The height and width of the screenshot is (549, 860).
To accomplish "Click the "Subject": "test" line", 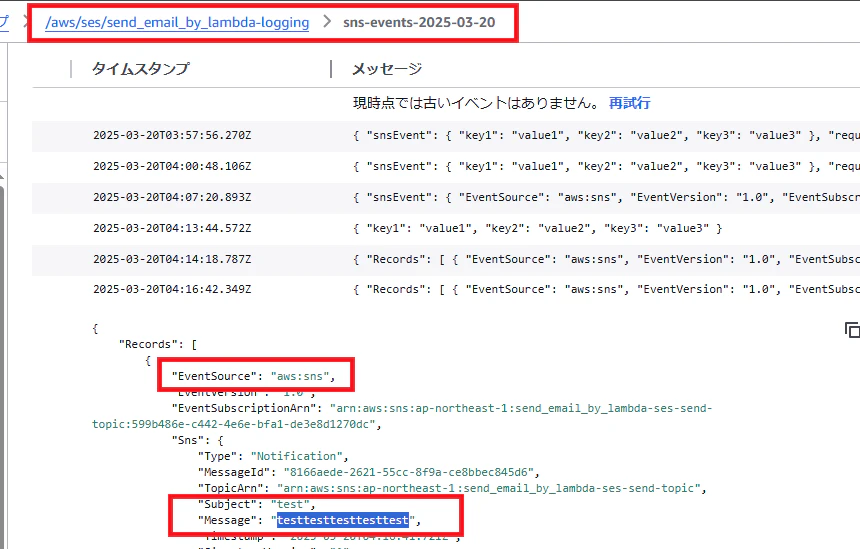I will point(257,504).
